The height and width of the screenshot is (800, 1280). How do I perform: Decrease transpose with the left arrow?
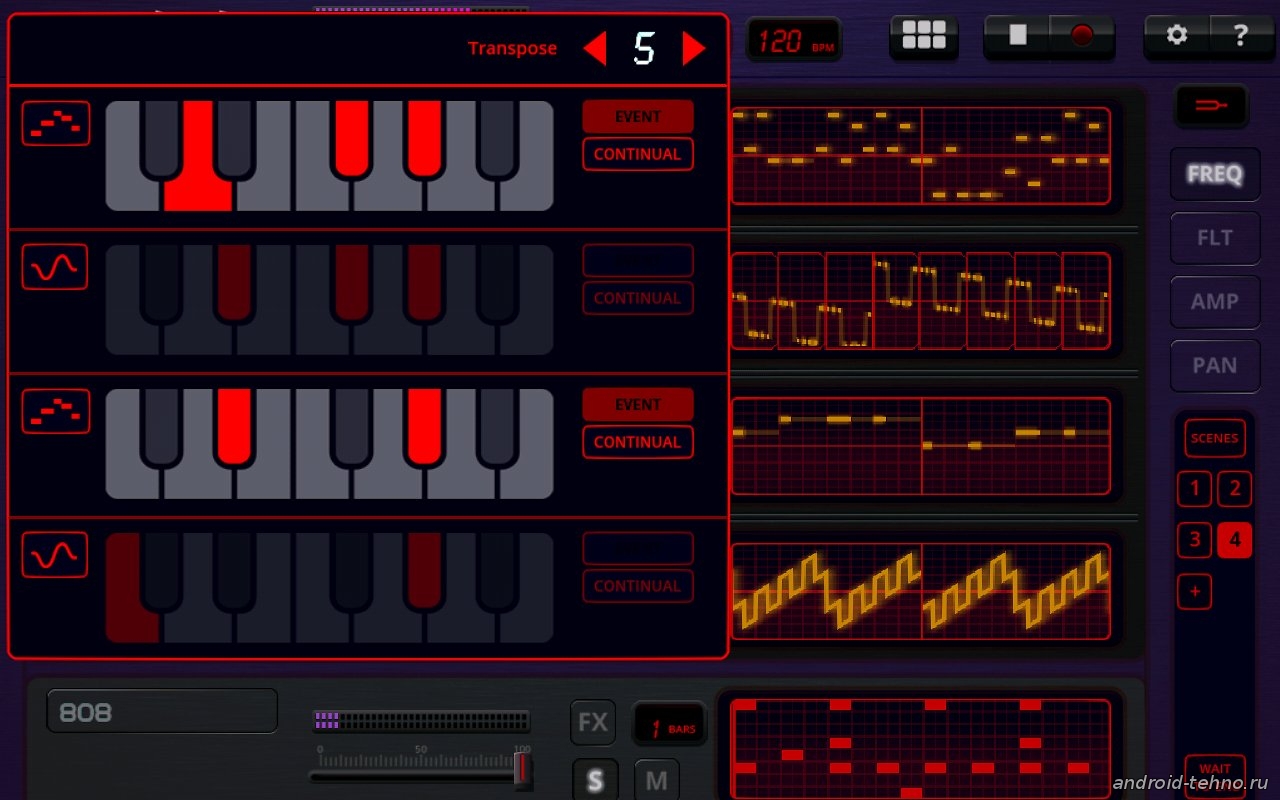595,48
